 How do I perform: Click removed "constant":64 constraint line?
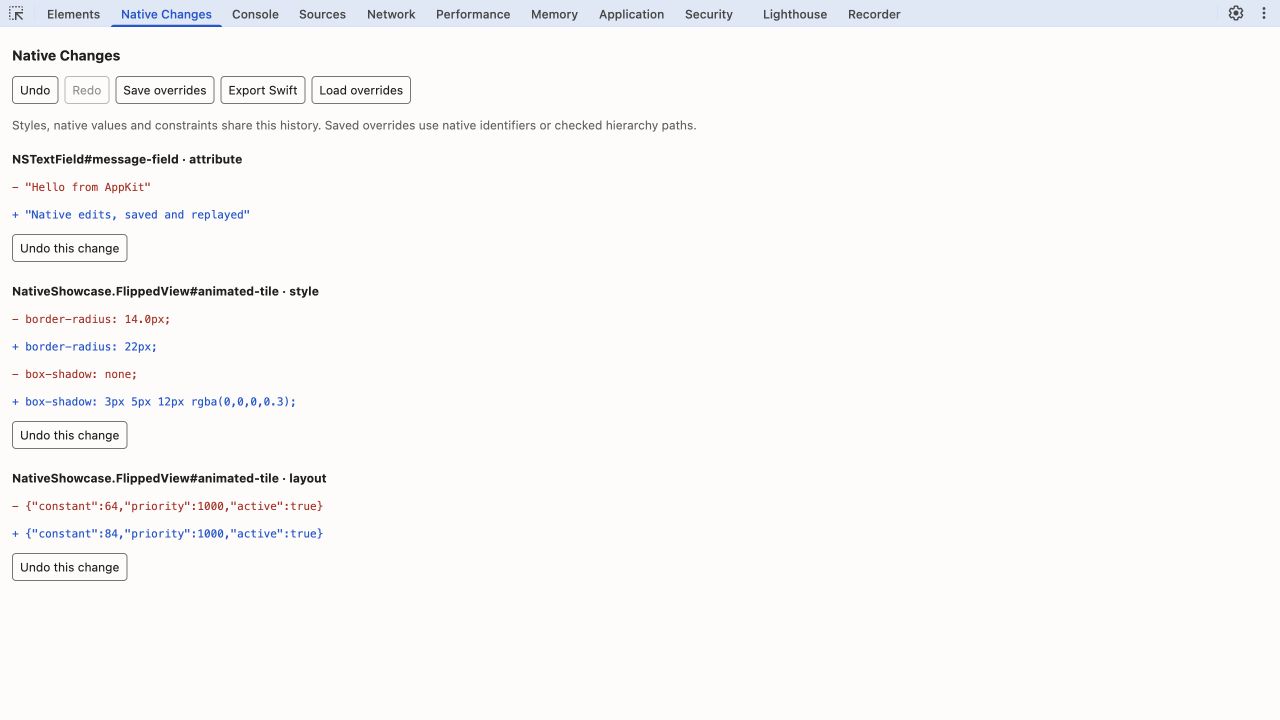pyautogui.click(x=168, y=506)
